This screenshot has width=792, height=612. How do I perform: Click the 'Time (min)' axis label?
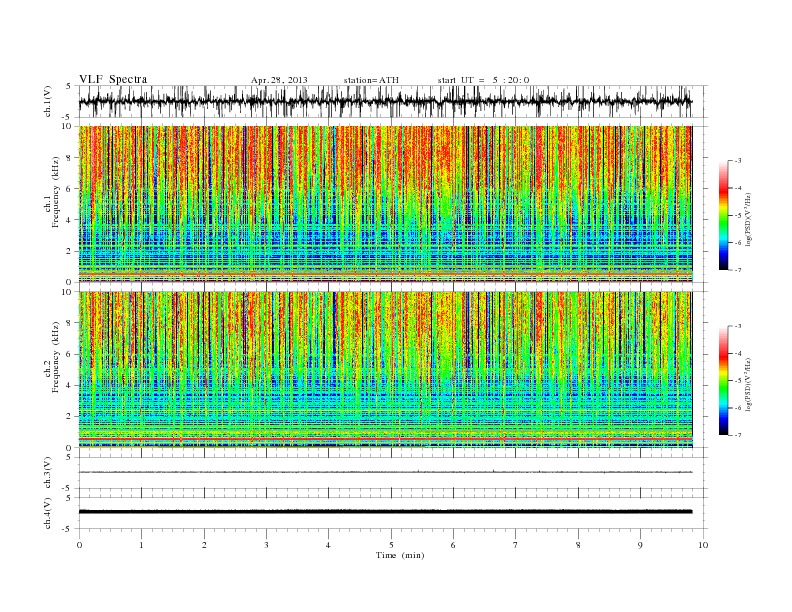coord(400,555)
